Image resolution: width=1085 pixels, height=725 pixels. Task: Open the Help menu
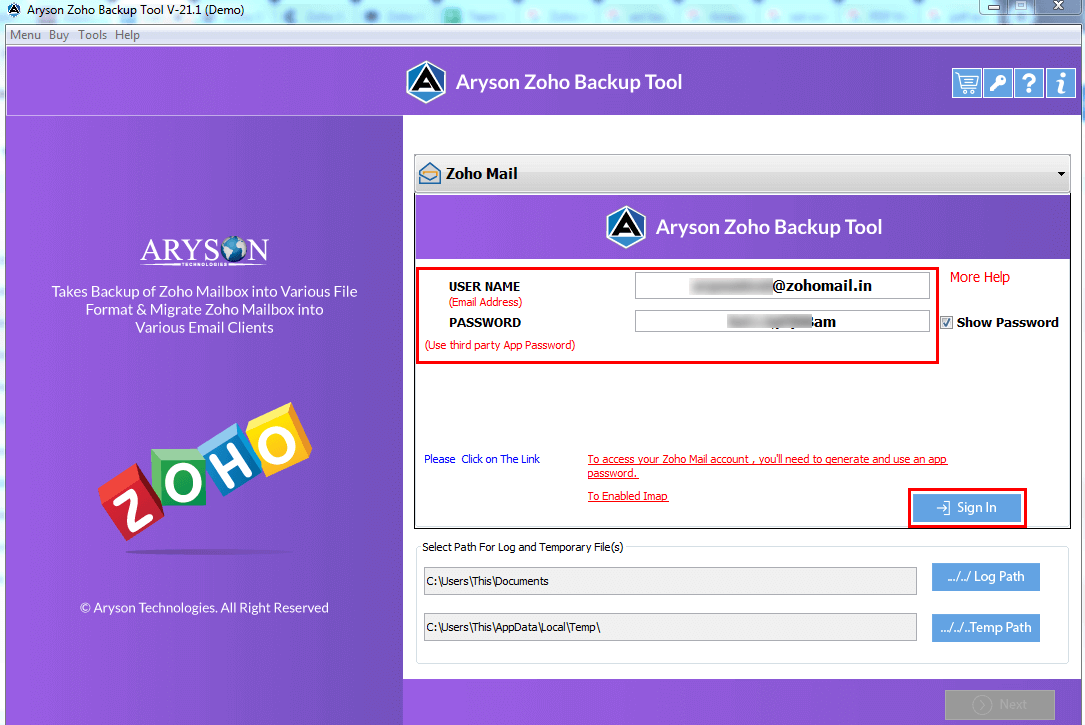click(127, 35)
